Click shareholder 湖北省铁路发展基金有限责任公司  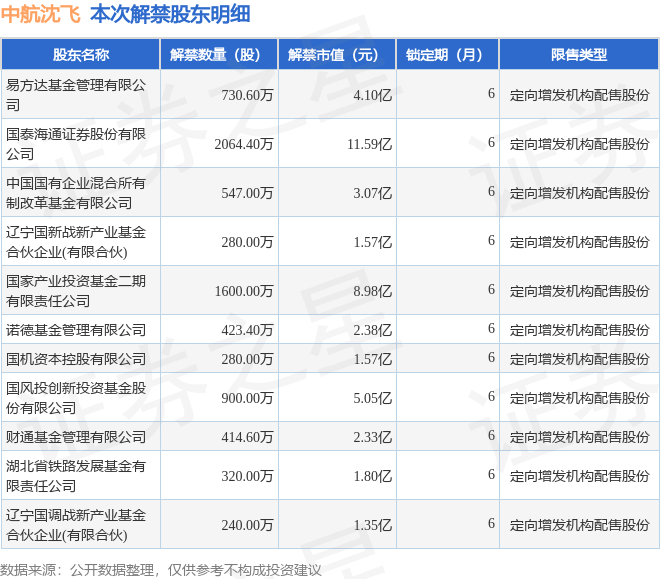point(76,476)
